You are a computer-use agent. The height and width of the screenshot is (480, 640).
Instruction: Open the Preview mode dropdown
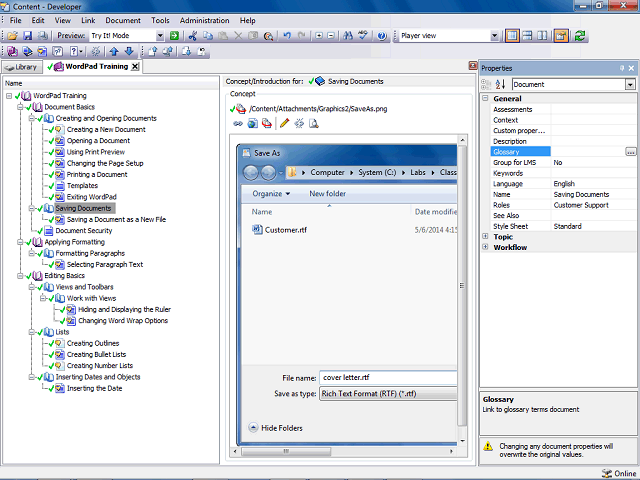point(160,36)
